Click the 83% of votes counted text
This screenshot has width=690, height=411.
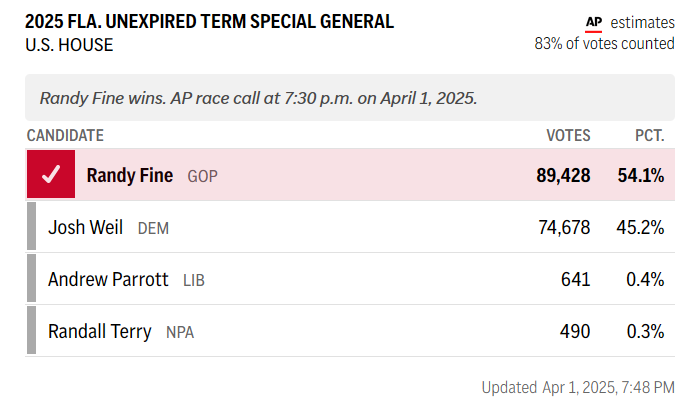605,44
